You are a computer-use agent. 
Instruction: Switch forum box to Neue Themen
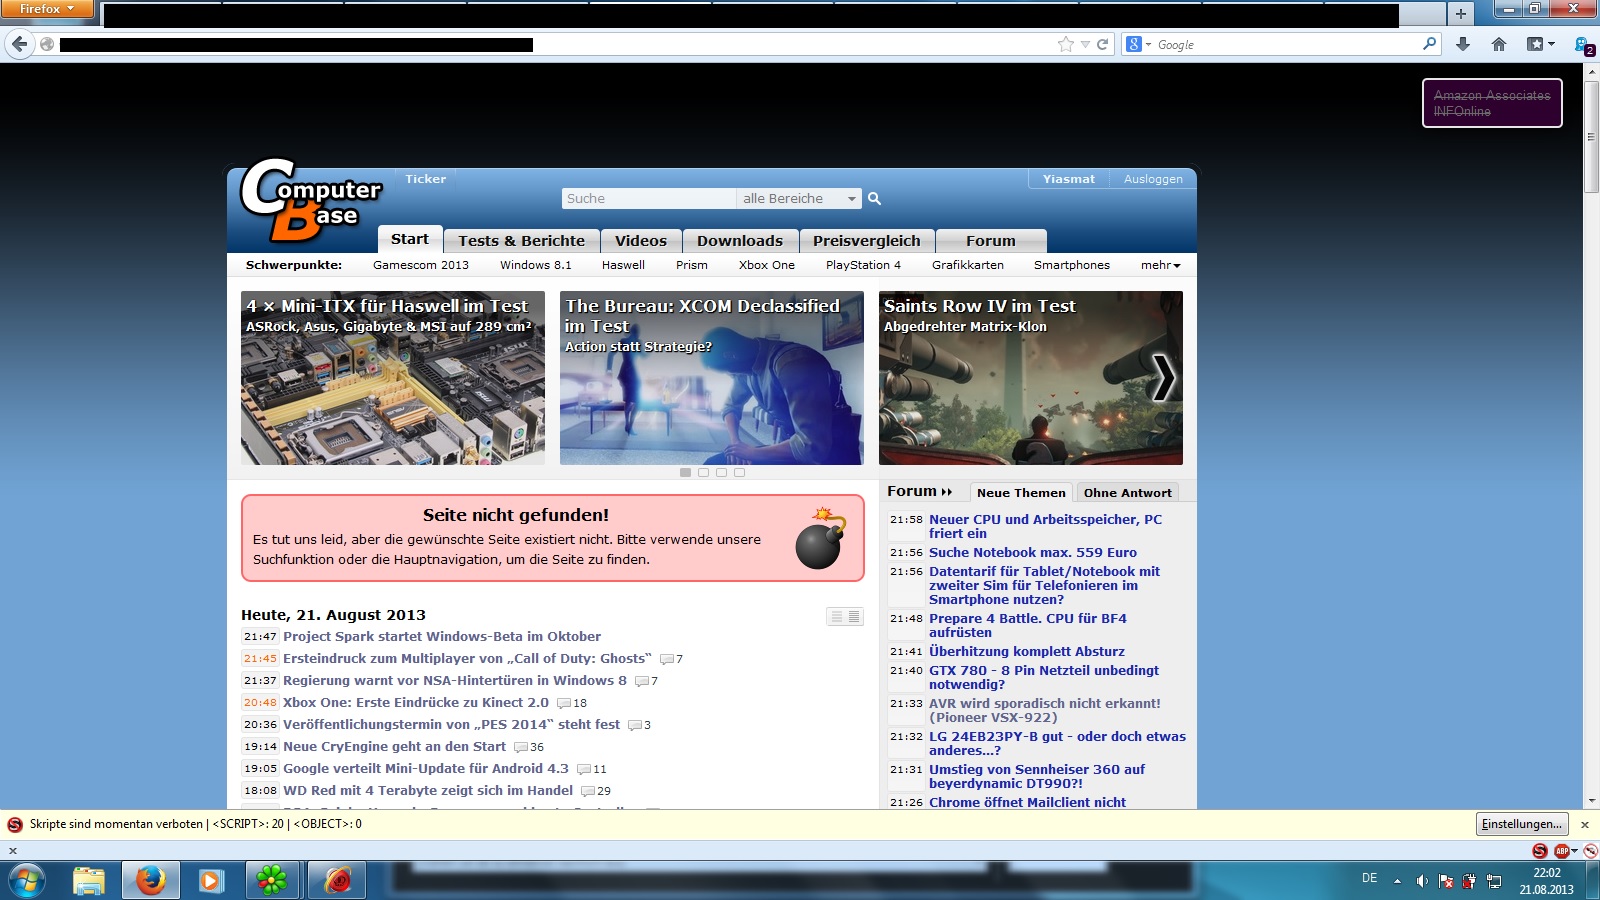[x=1021, y=493]
